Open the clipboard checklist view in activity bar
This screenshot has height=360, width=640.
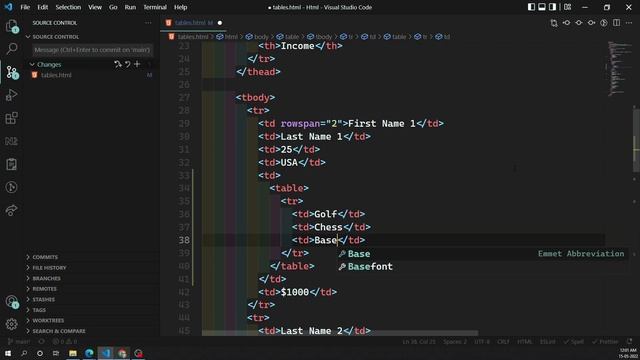11,164
